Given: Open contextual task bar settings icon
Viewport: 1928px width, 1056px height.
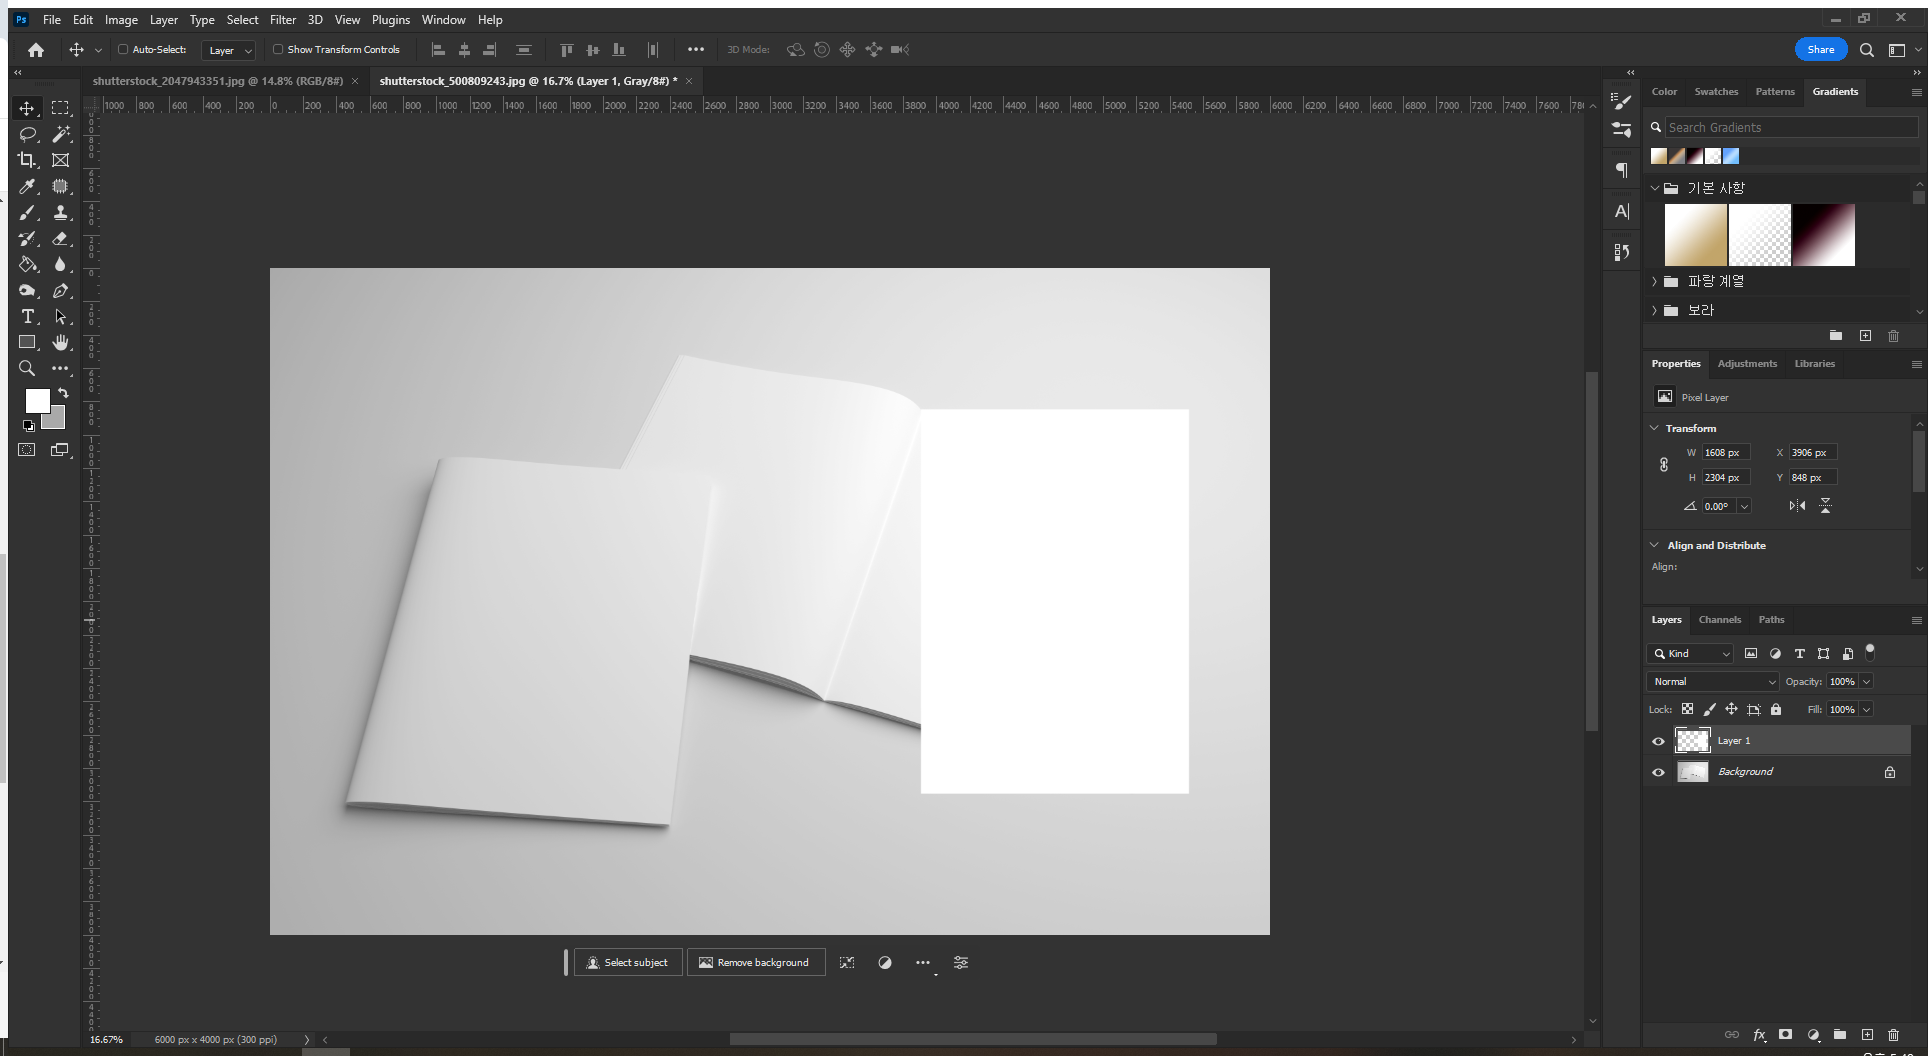Looking at the screenshot, I should point(961,962).
